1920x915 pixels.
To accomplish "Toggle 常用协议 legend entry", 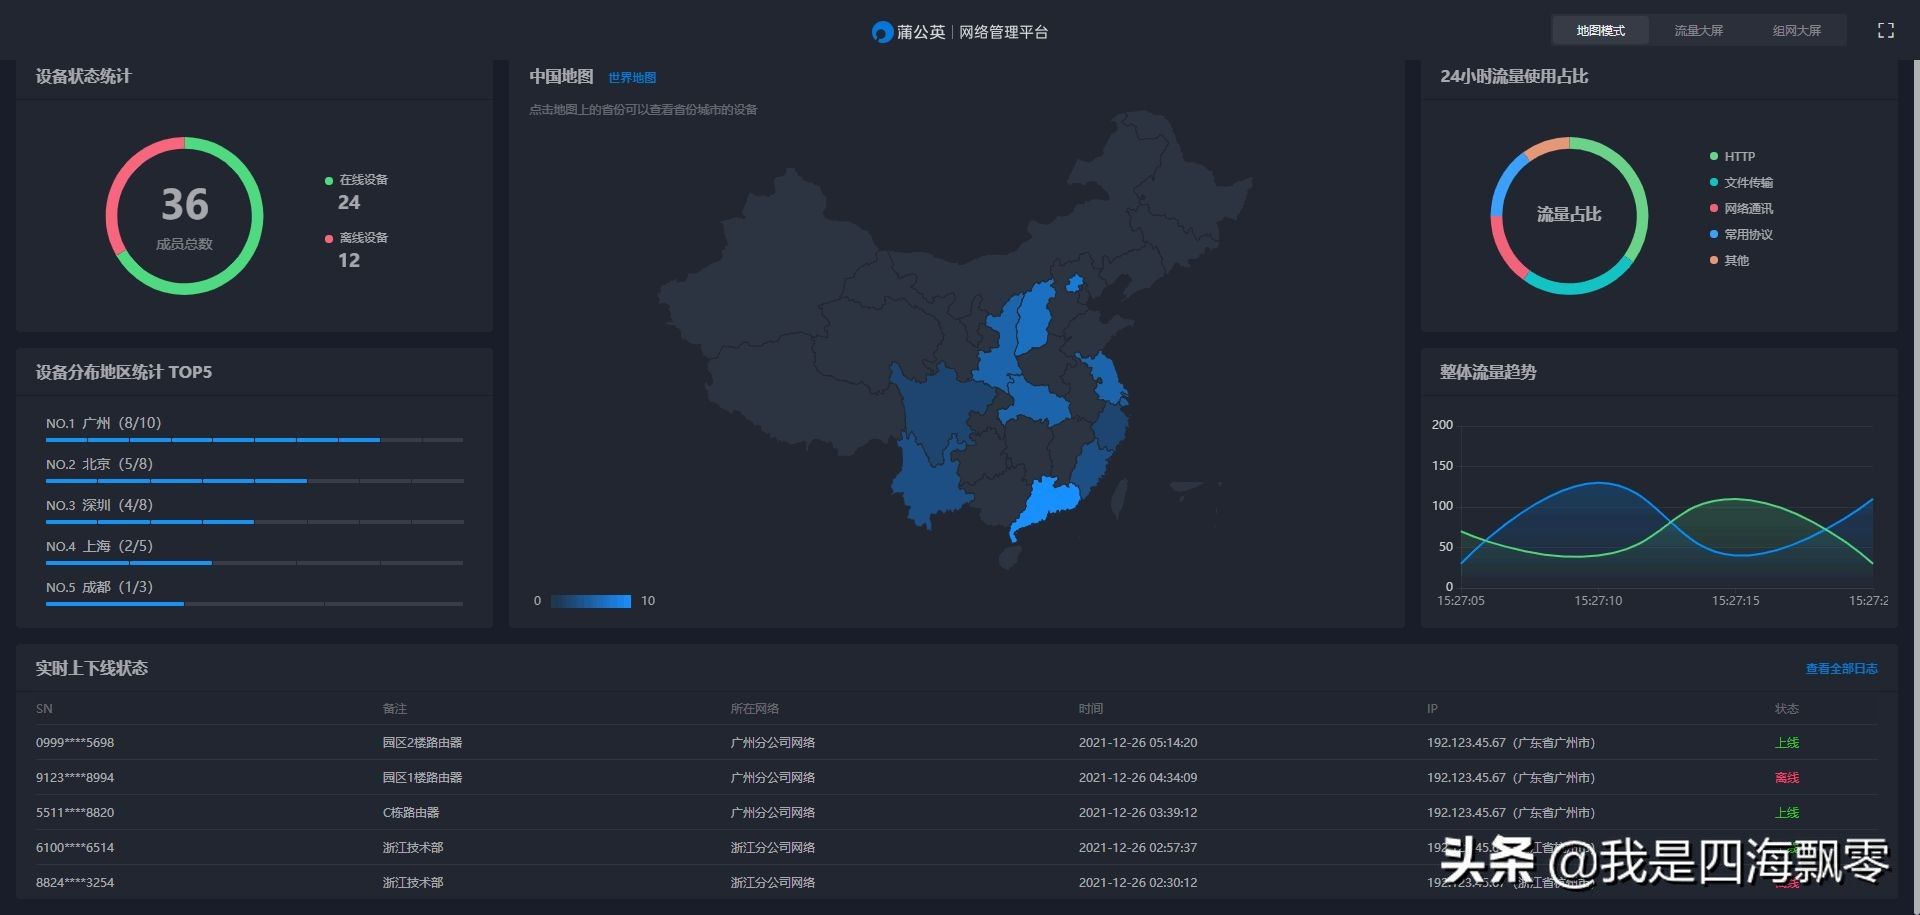I will (1747, 235).
